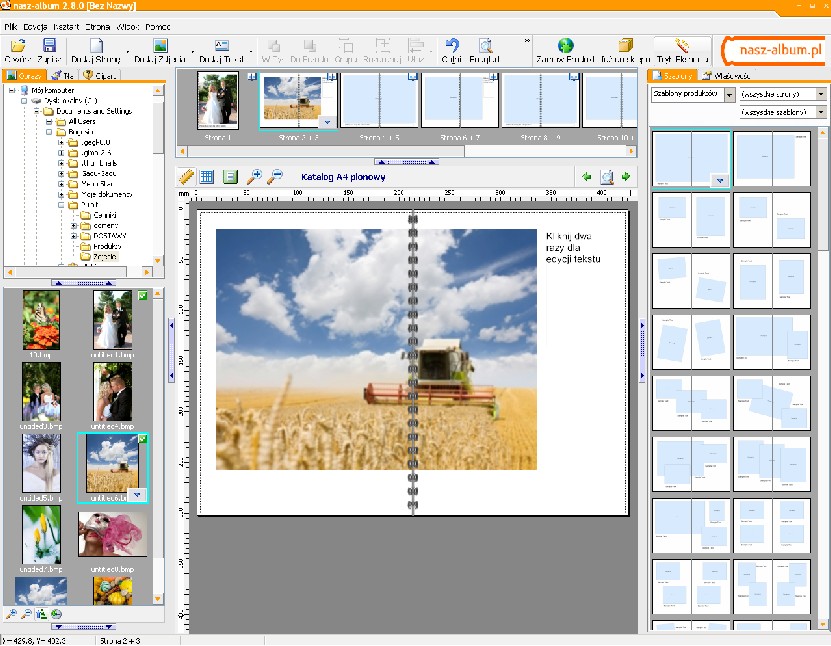Viewport: 831px width, 646px height.
Task: Click the harvester photo on the album spread
Action: pyautogui.click(x=376, y=349)
